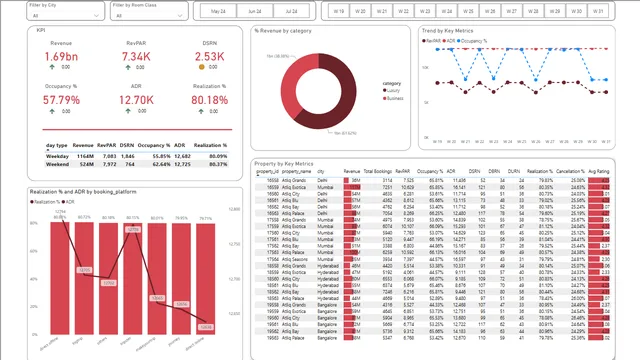The width and height of the screenshot is (640, 360).
Task: Click the ADR KPI green up arrow
Action: (128, 111)
